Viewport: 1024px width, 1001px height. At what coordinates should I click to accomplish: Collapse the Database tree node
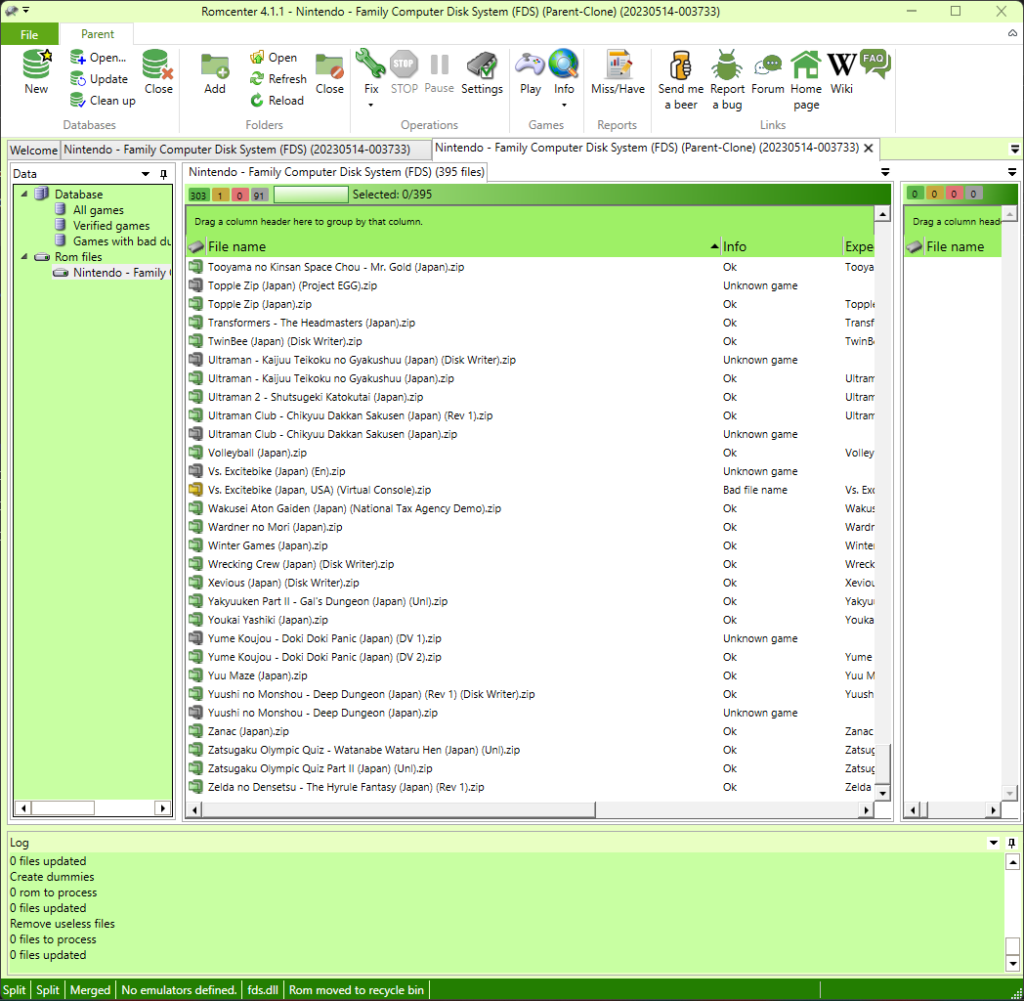click(24, 194)
